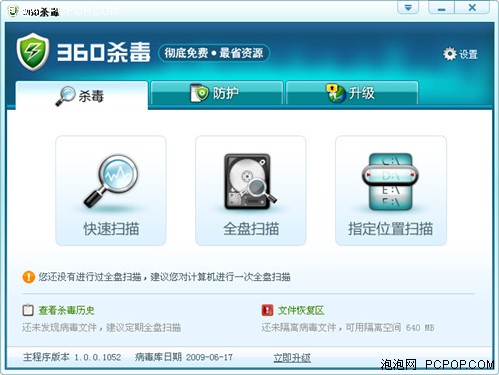Click the 还未隔离病毒文件 quarantine status text
The width and height of the screenshot is (499, 375).
tap(348, 327)
